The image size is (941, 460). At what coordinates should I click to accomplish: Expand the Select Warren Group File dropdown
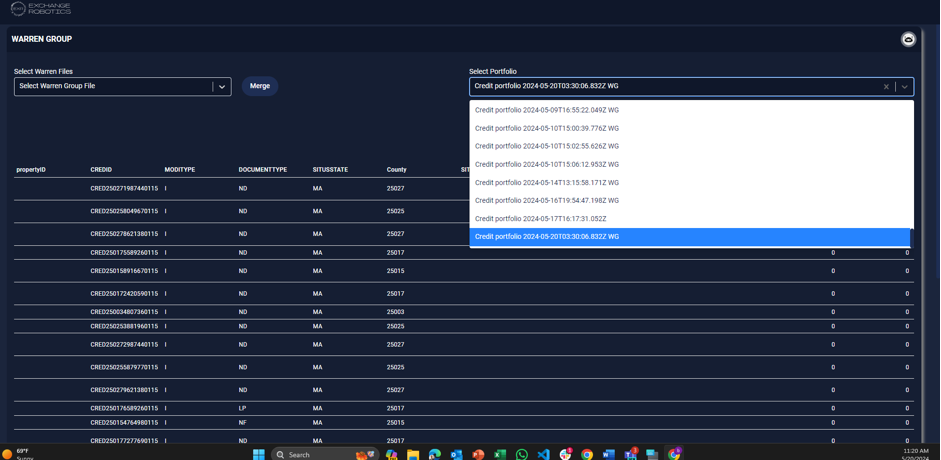pyautogui.click(x=222, y=87)
